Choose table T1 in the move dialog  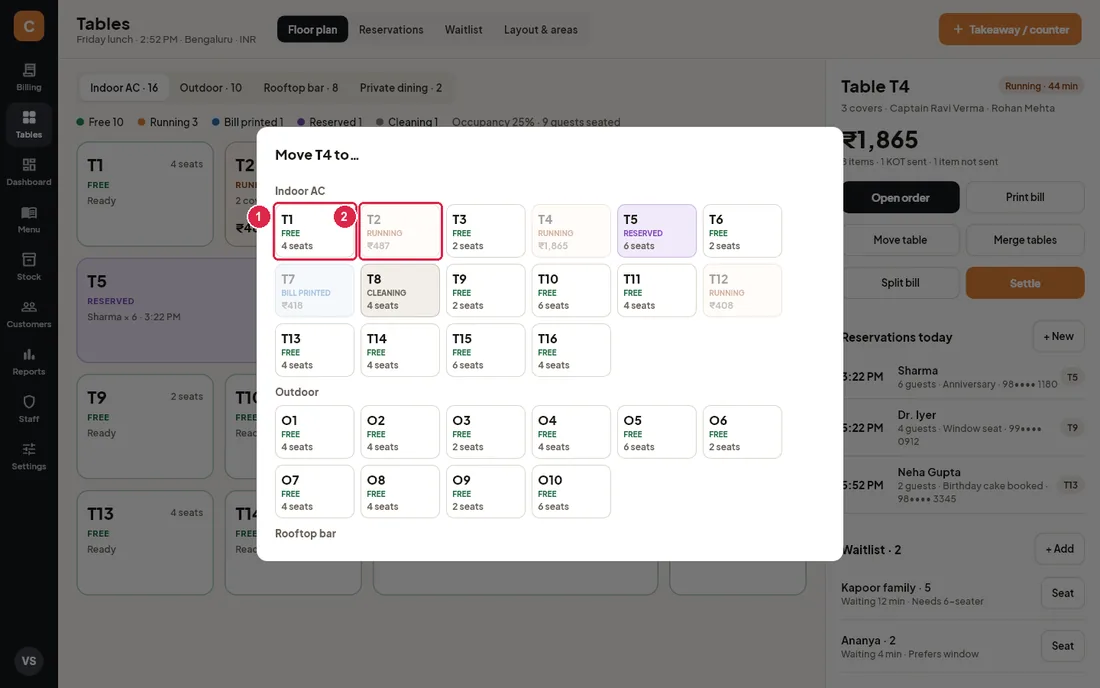[314, 231]
